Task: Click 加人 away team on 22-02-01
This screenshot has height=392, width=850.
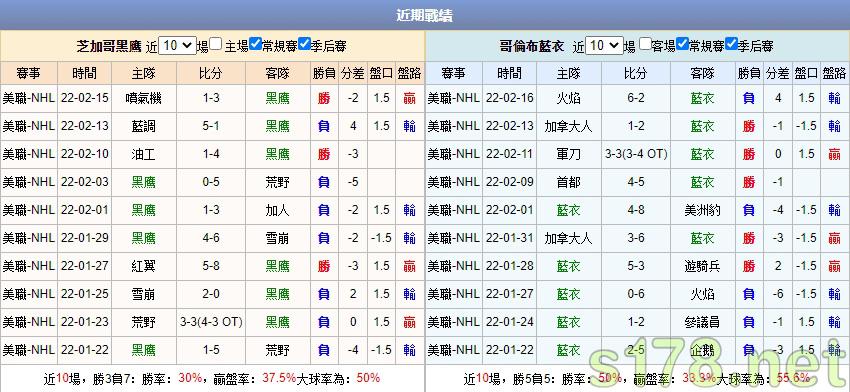Action: click(x=278, y=210)
